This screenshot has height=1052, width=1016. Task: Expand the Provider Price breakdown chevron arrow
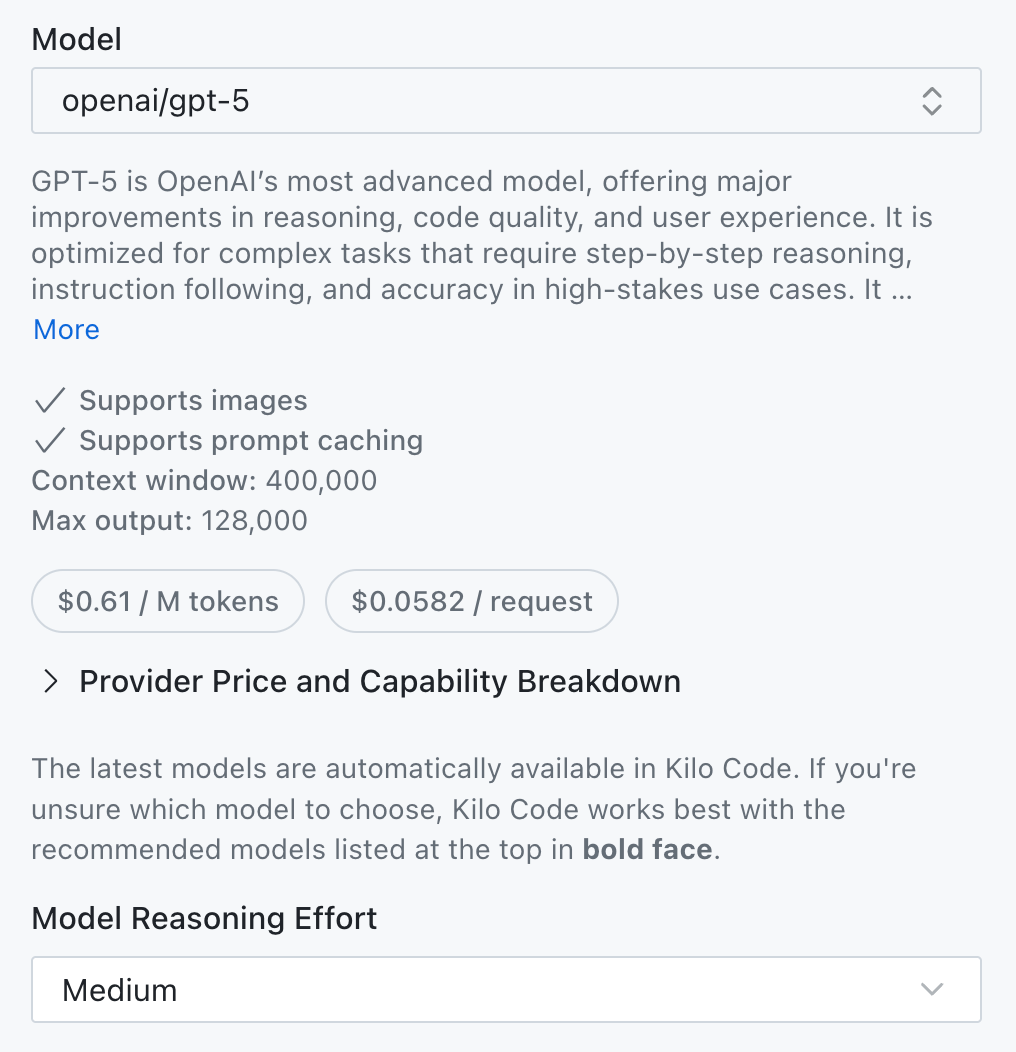click(x=50, y=682)
